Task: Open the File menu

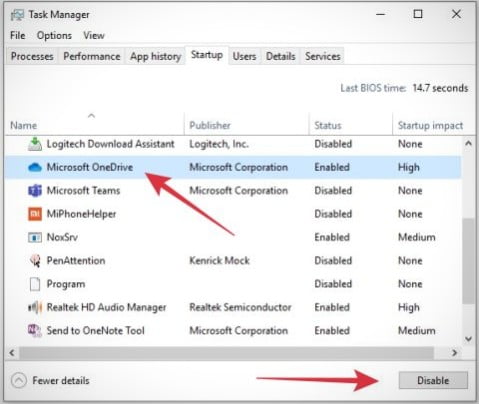Action: [18, 35]
